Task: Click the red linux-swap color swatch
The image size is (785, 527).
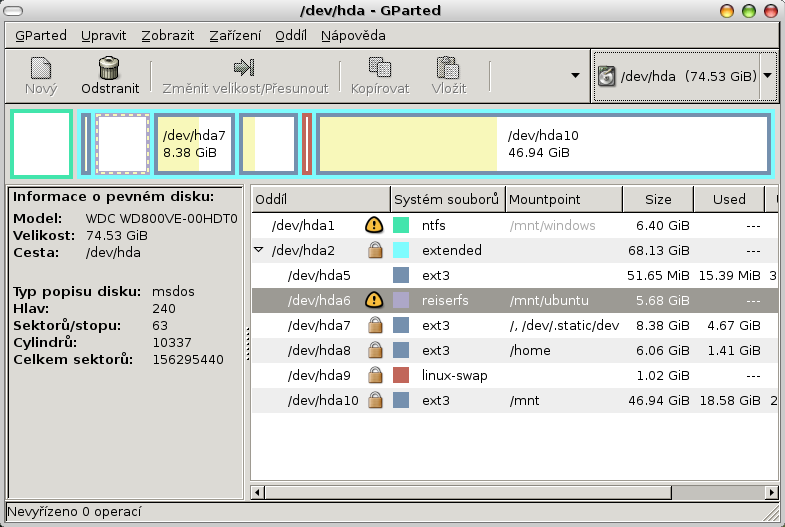Action: coord(401,375)
